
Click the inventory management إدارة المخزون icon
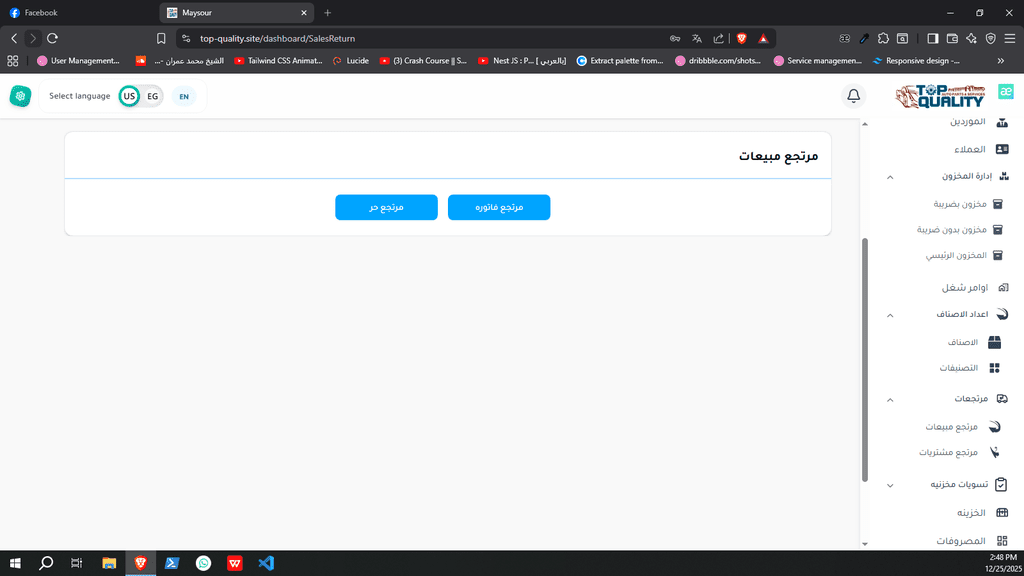tap(1004, 176)
